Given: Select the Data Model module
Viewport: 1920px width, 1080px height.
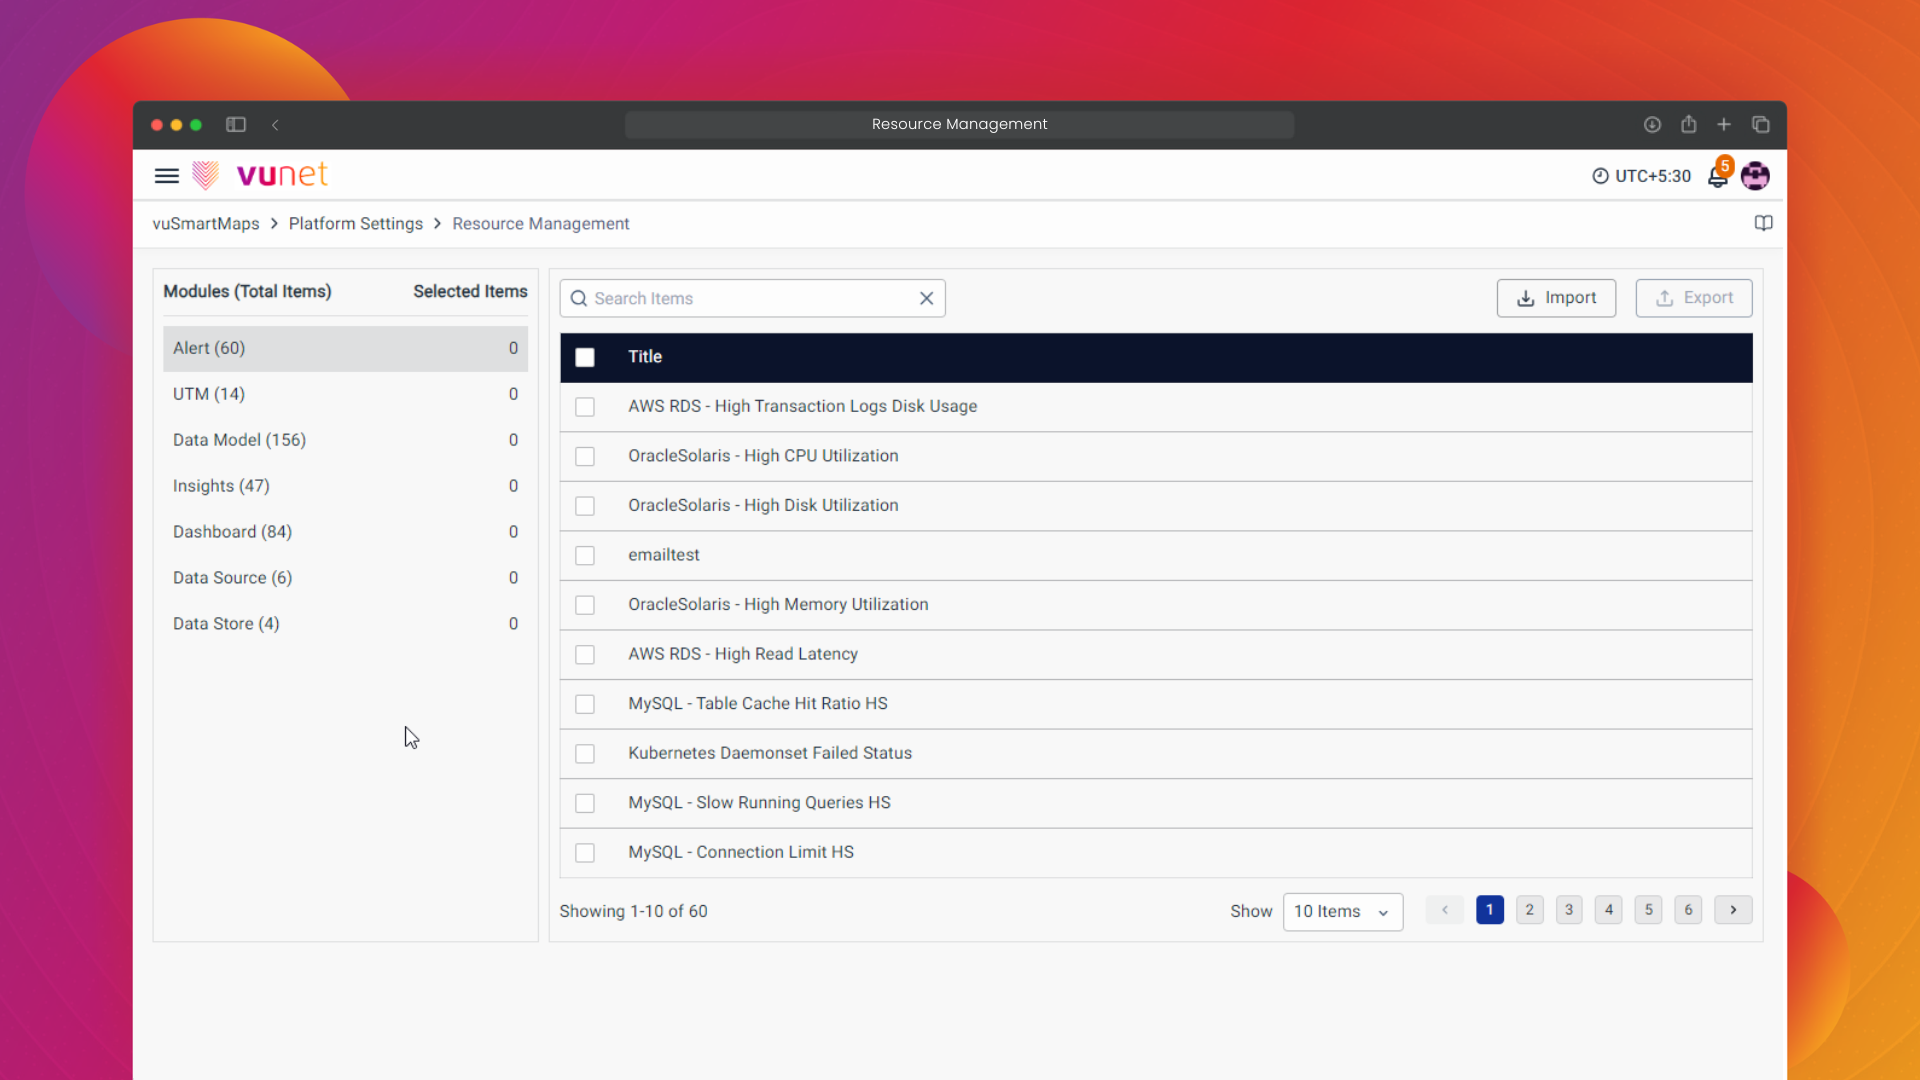Looking at the screenshot, I should 239,440.
